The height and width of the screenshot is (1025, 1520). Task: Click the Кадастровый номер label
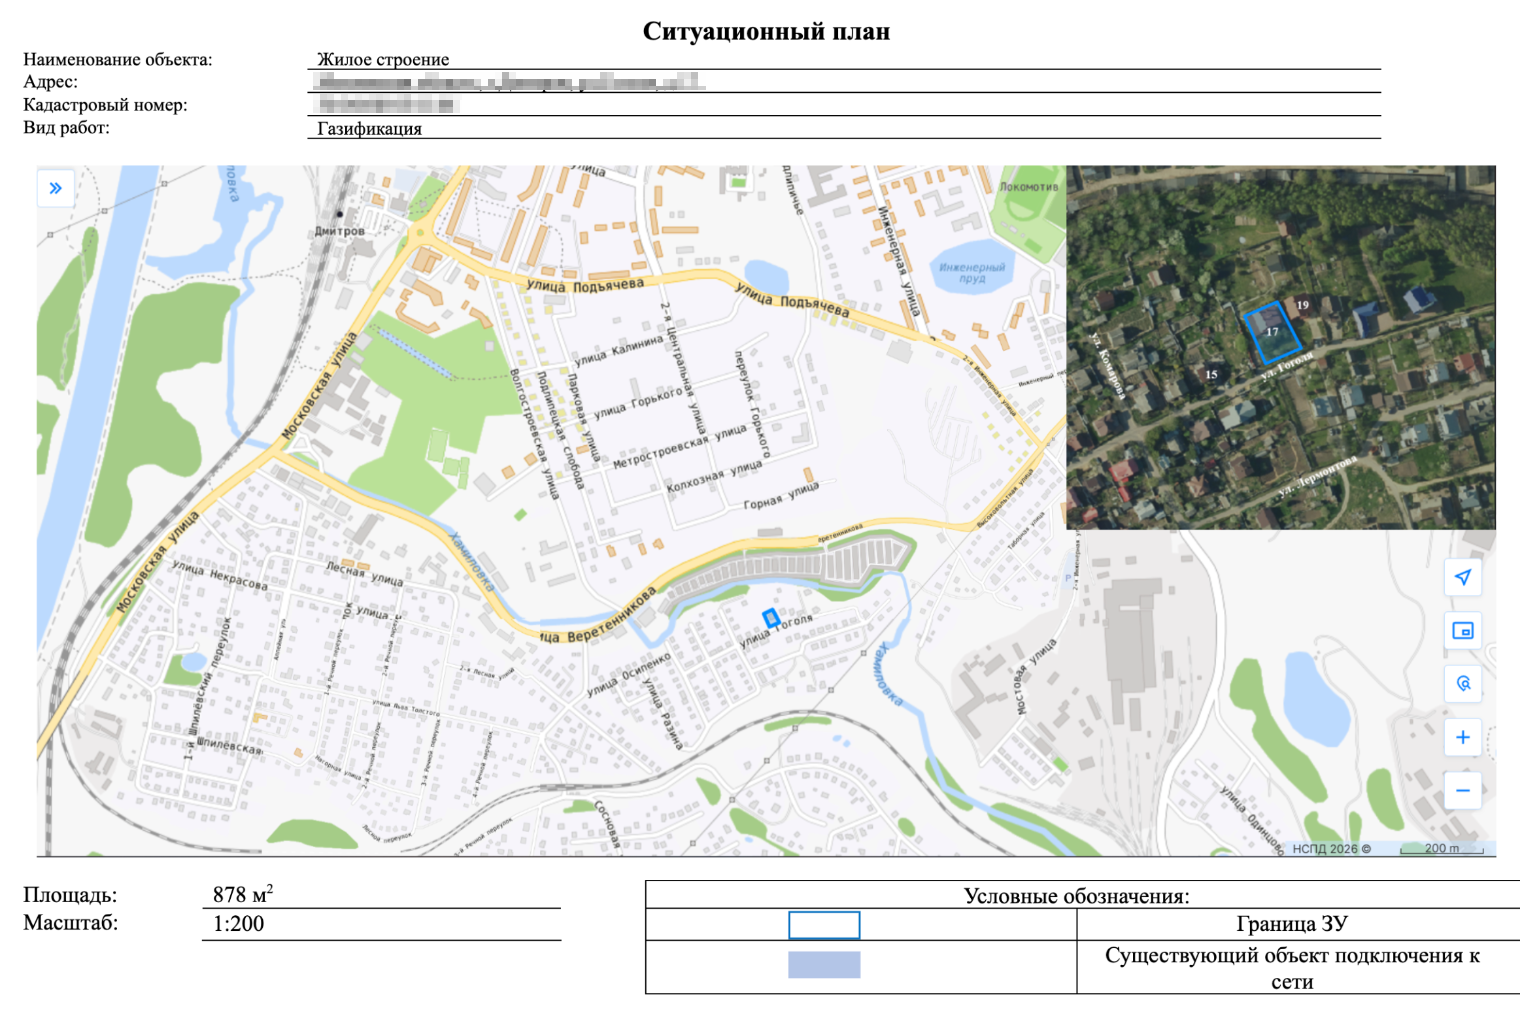105,104
